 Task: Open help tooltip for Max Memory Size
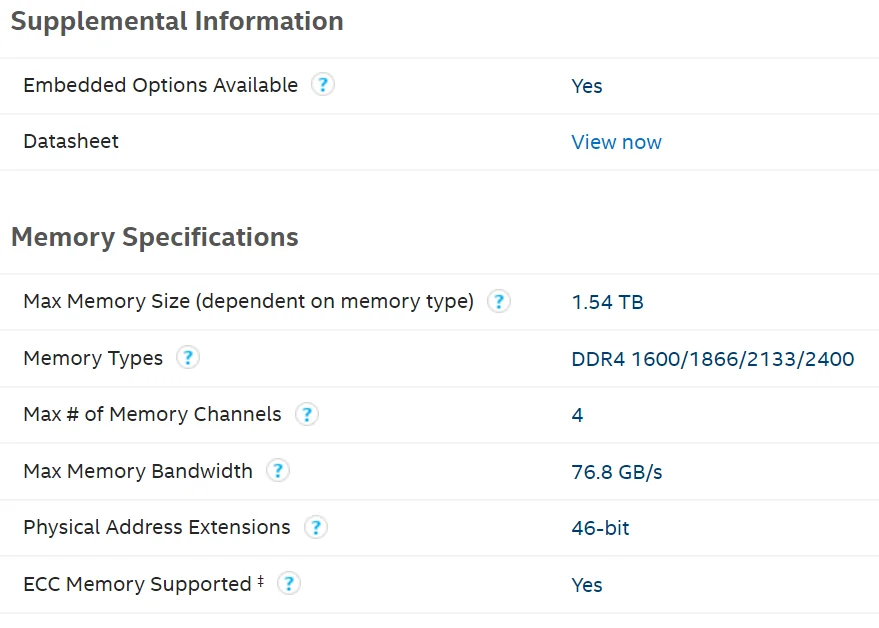click(x=498, y=301)
